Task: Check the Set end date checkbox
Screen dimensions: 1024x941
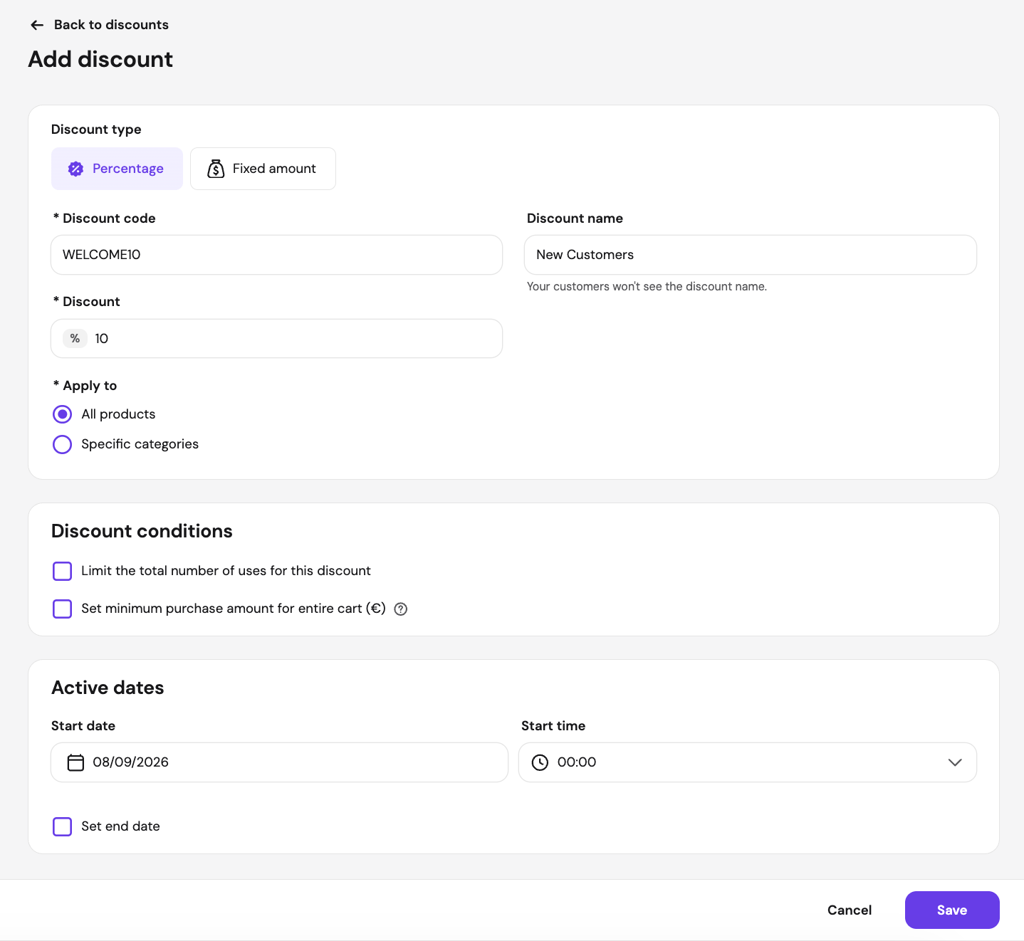Action: (x=62, y=827)
